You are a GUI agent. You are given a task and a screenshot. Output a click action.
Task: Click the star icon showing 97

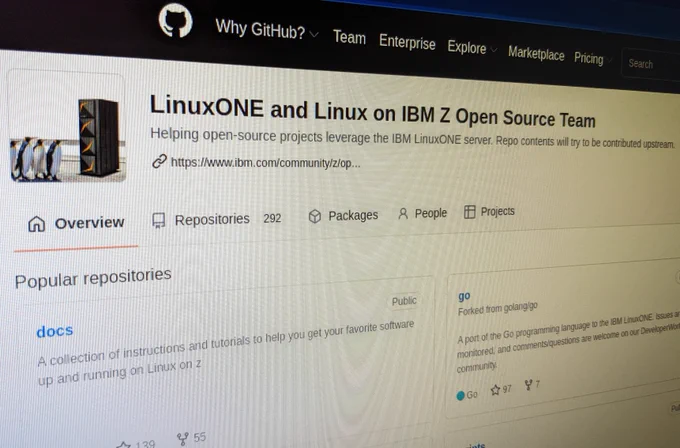tap(495, 390)
